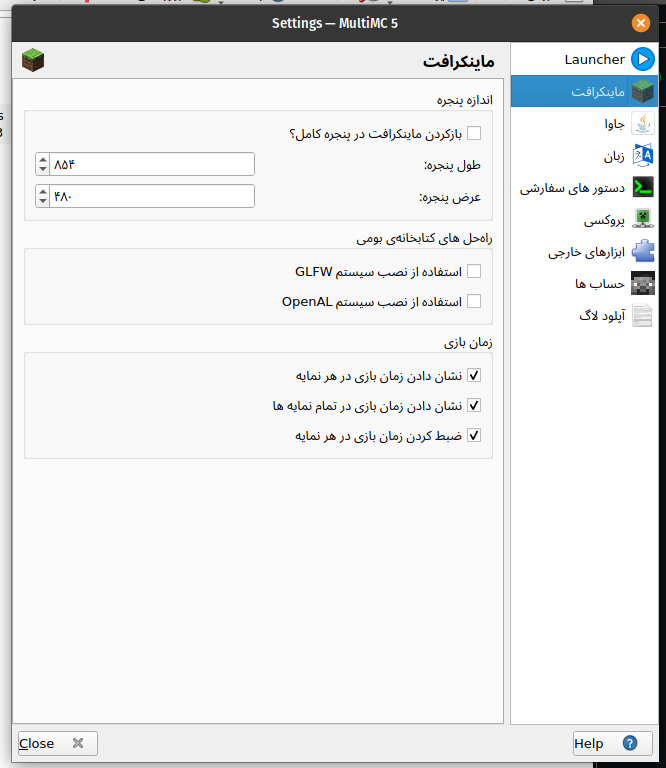Screen dimensions: 666x768
Task: Switch to the حساب ها tab
Action: click(584, 283)
